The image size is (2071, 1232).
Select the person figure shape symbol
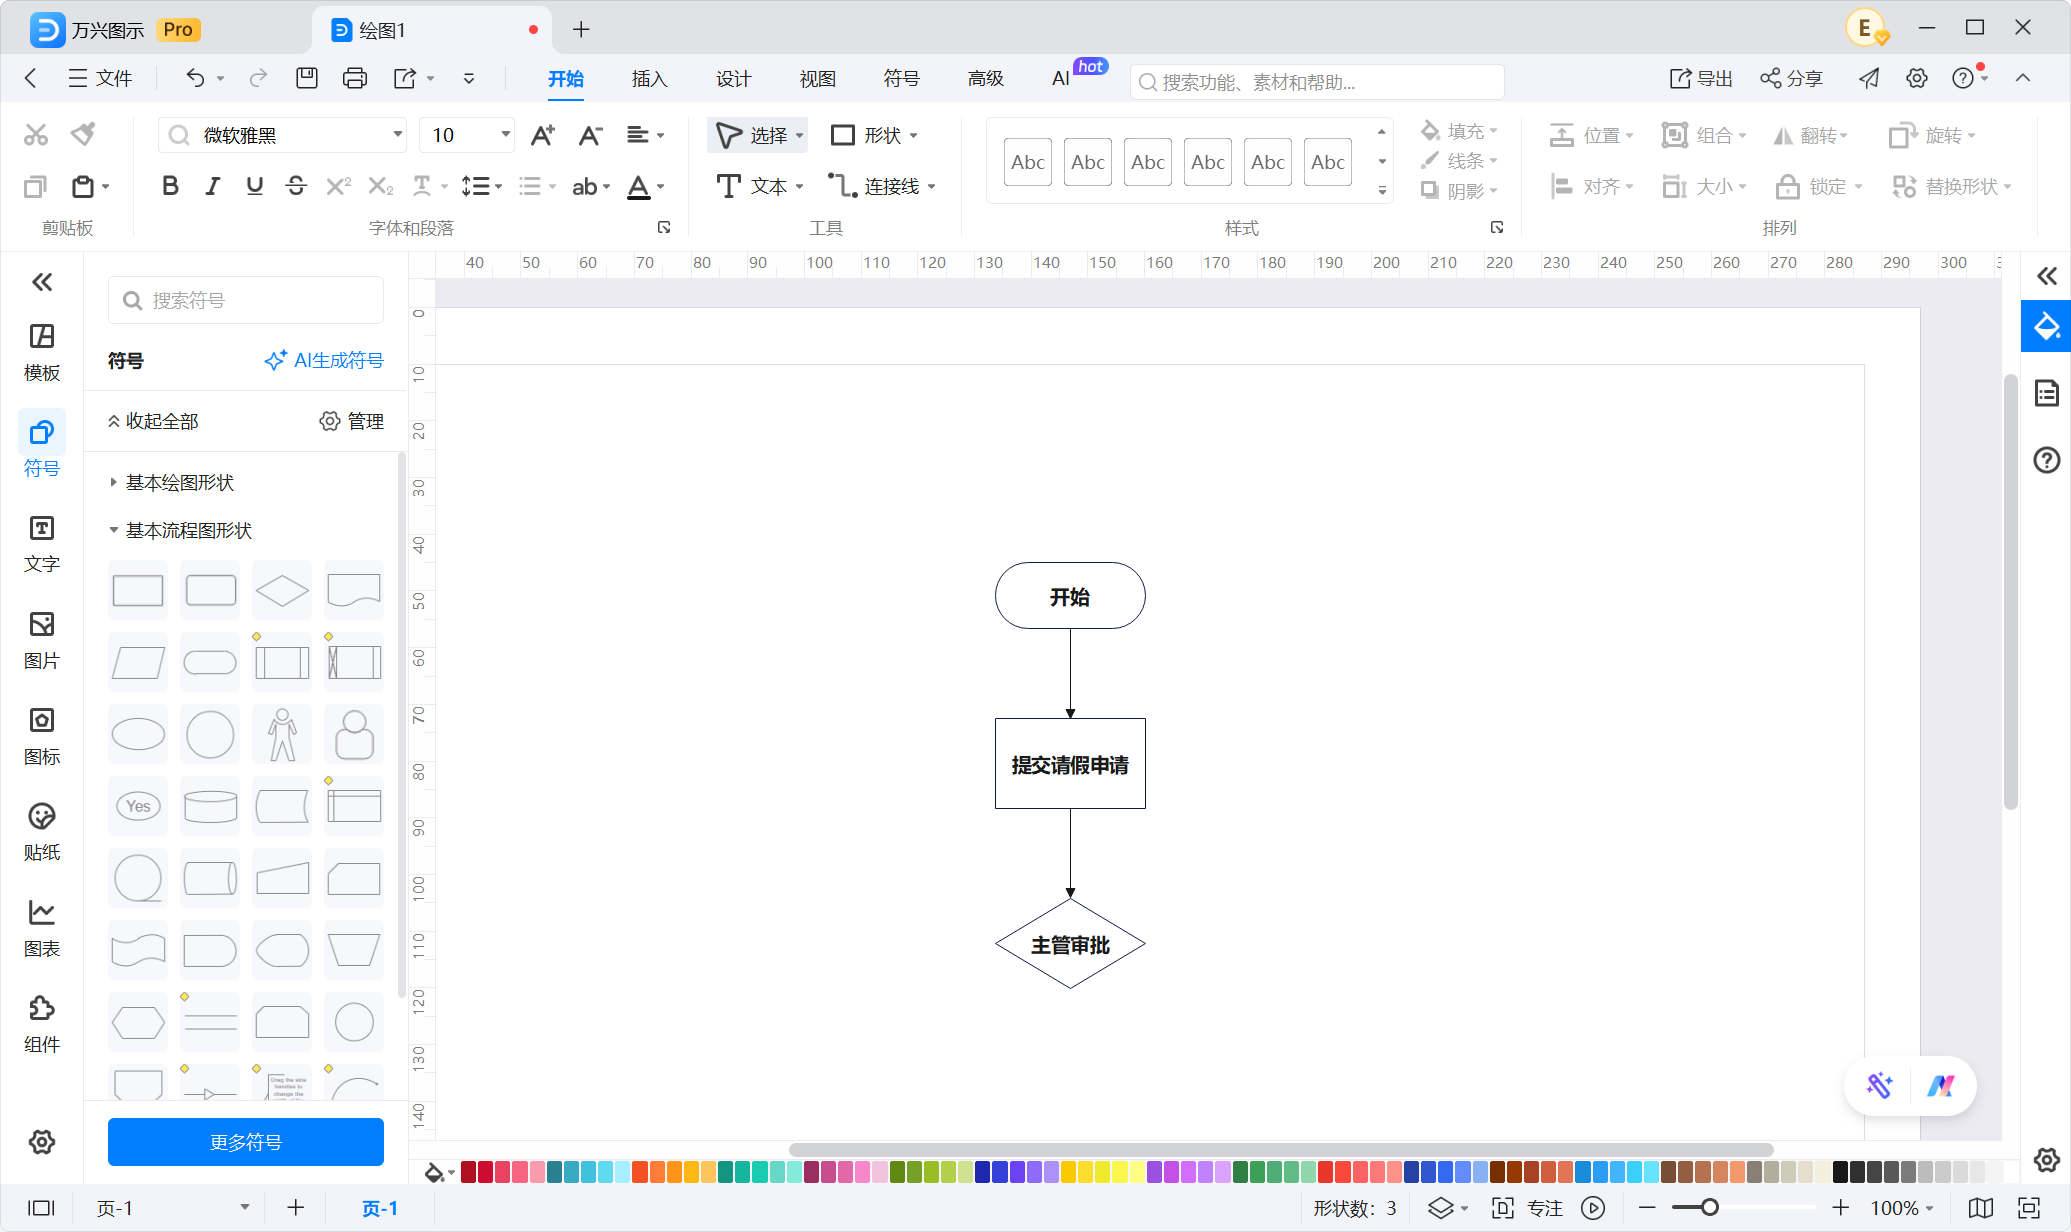(282, 734)
